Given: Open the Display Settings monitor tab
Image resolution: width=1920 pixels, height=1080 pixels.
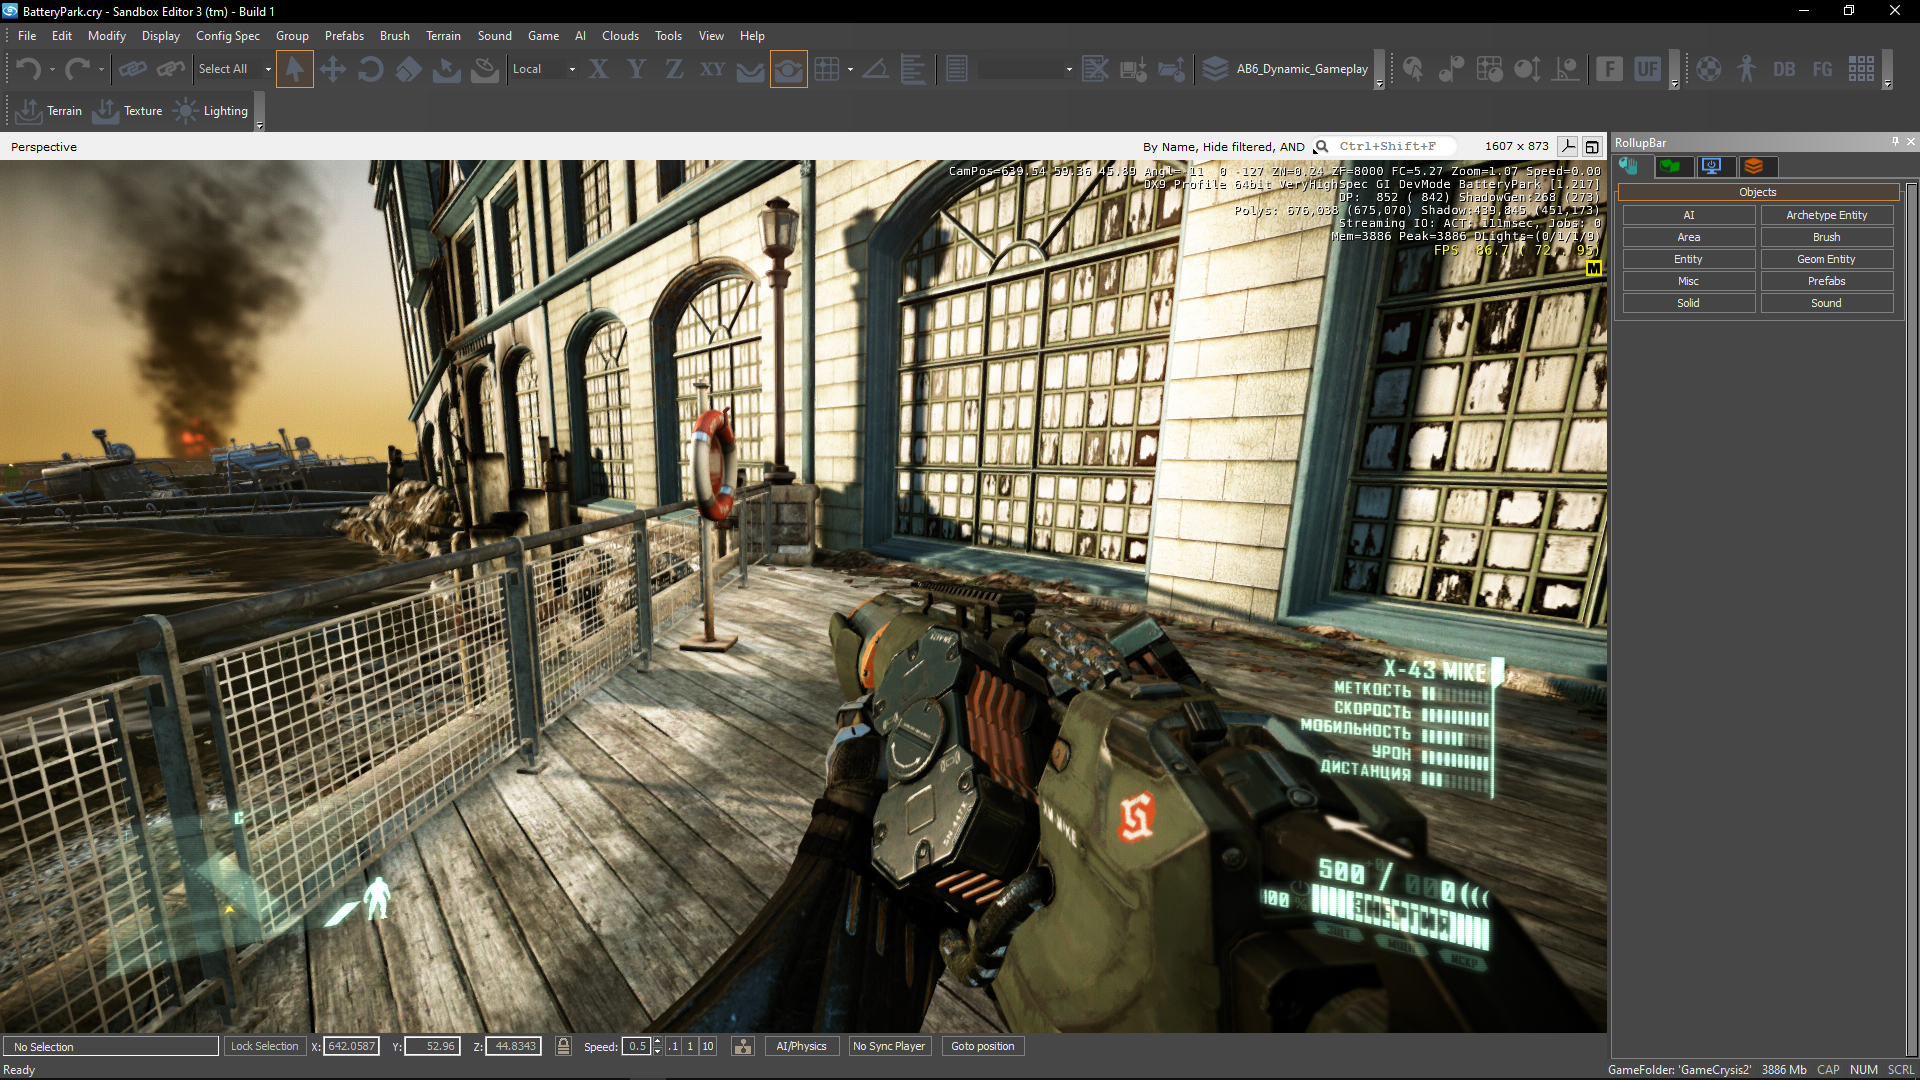Looking at the screenshot, I should (1712, 166).
